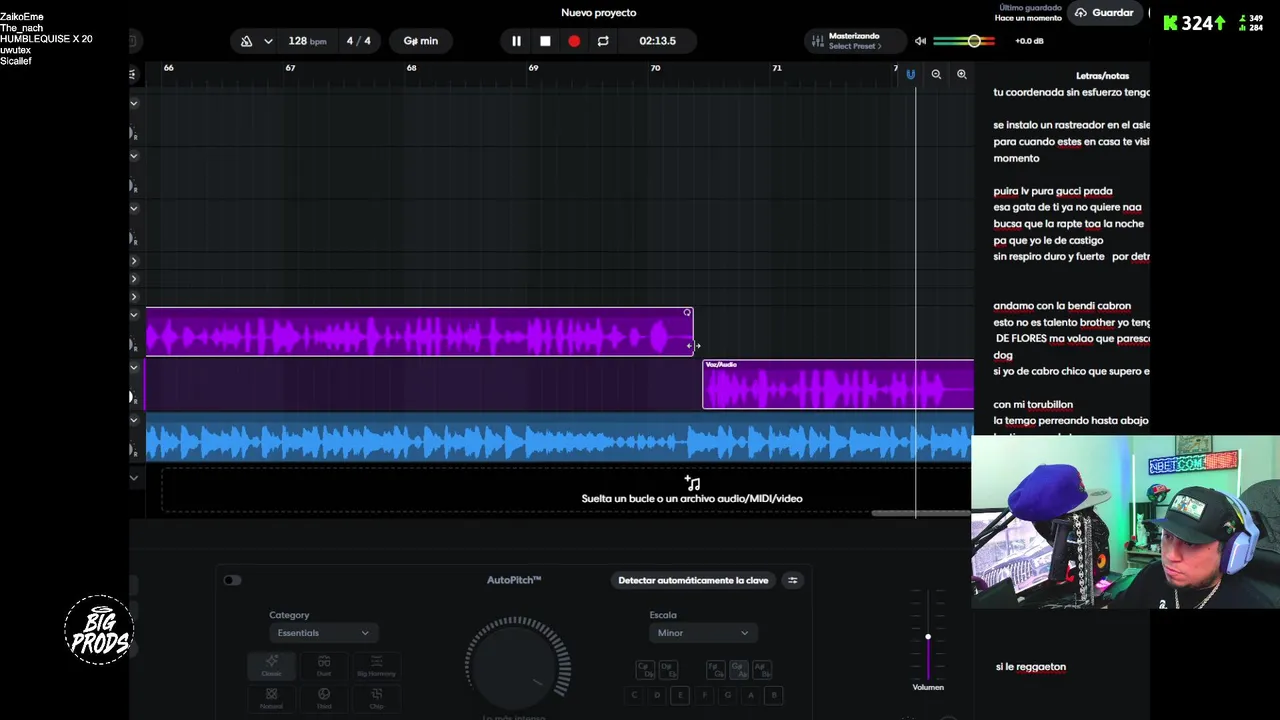Select the Voz/Audio clip

[838, 385]
